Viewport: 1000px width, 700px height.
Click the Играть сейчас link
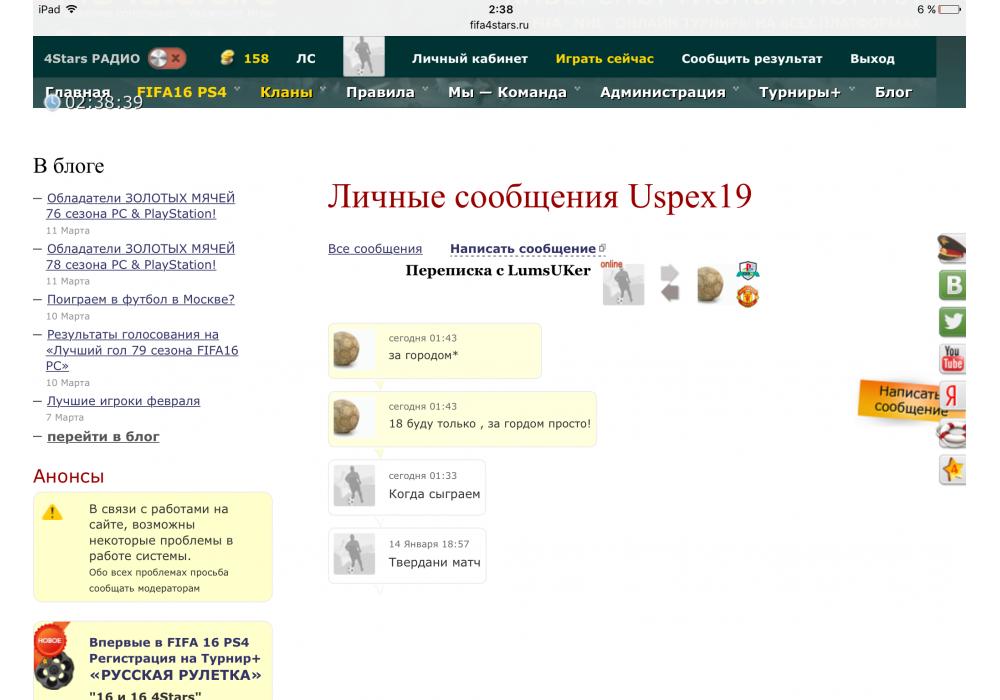[x=604, y=59]
